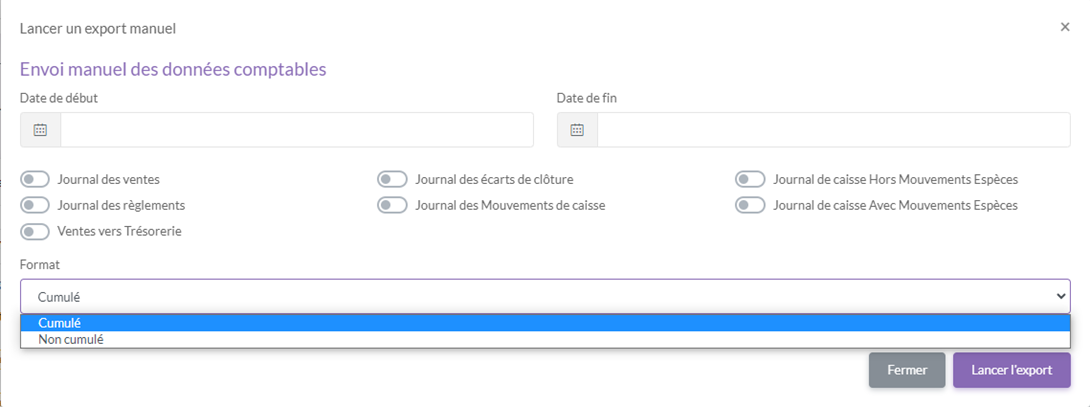Click the Format select box
1090x407 pixels.
pos(540,296)
